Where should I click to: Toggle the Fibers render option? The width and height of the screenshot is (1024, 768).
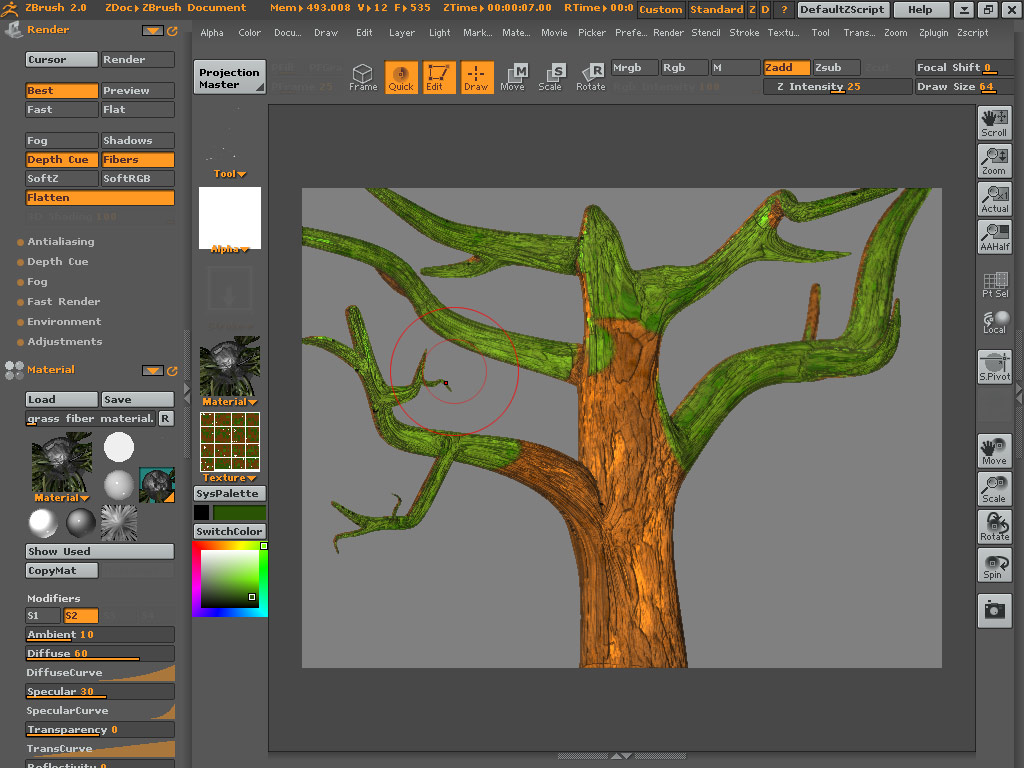pyautogui.click(x=138, y=159)
